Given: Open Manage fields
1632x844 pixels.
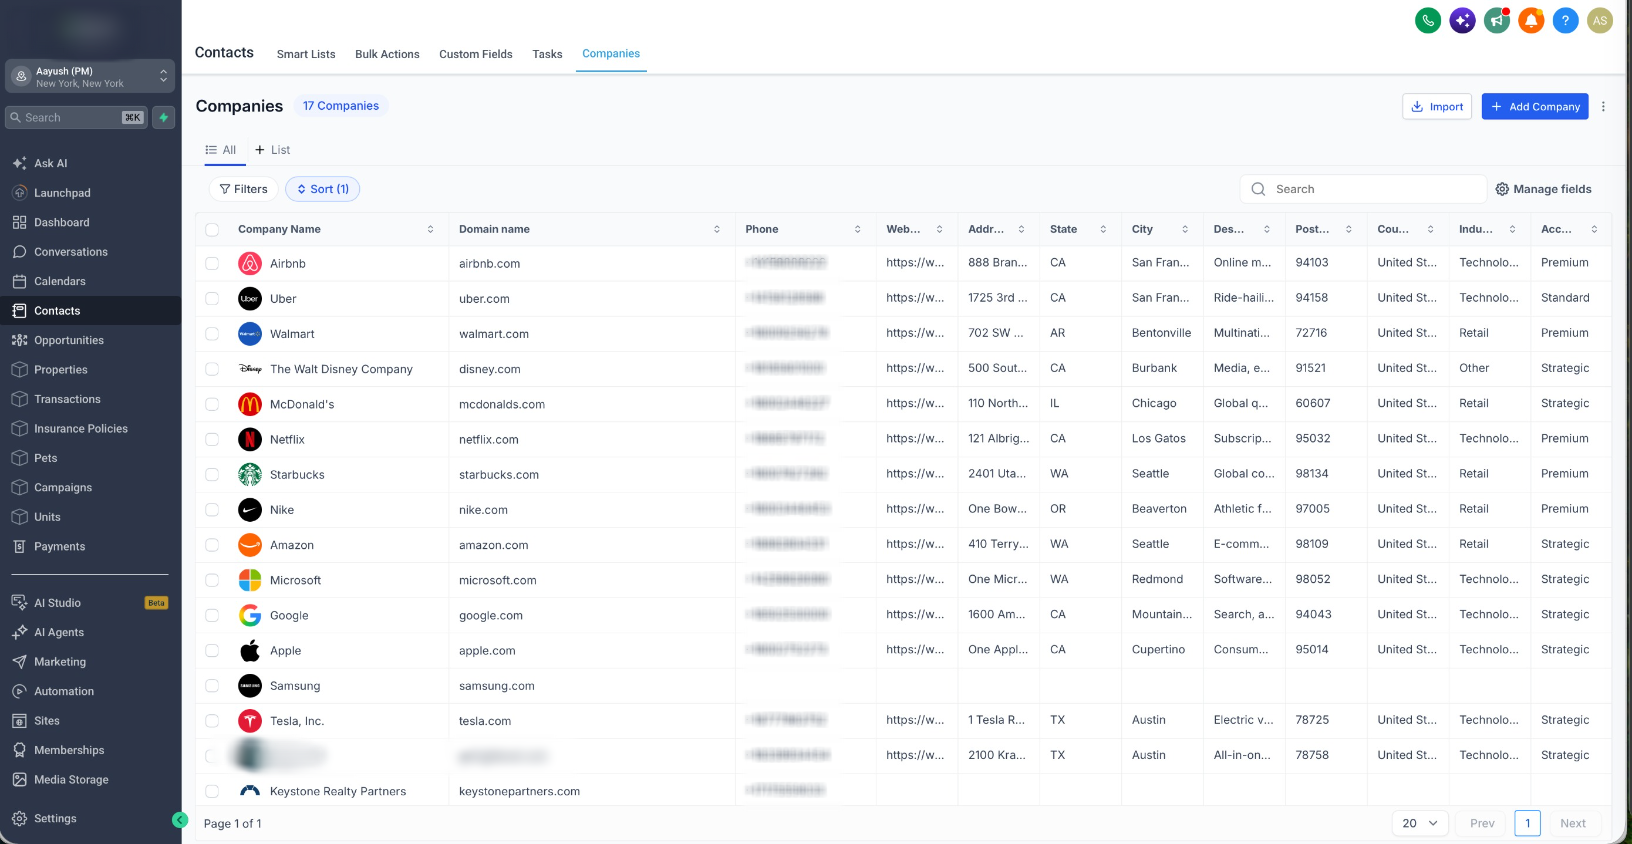Looking at the screenshot, I should [x=1544, y=189].
